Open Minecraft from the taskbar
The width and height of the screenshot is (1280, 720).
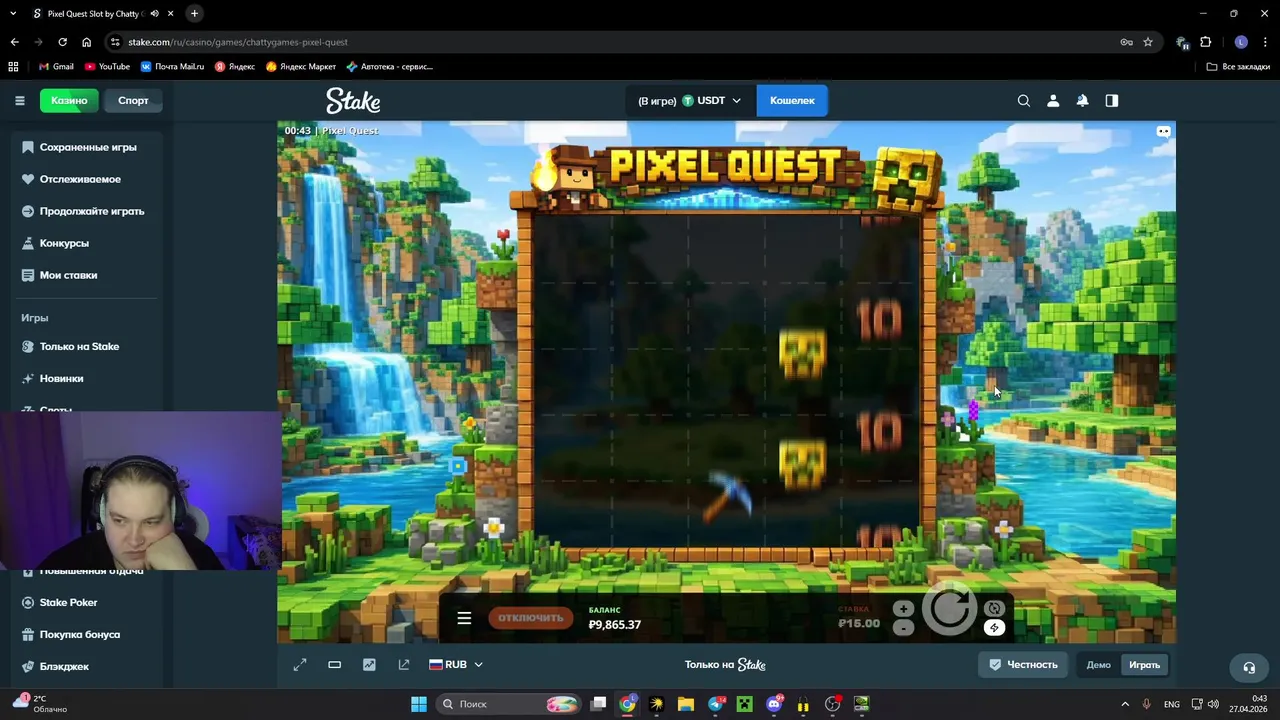tap(744, 704)
